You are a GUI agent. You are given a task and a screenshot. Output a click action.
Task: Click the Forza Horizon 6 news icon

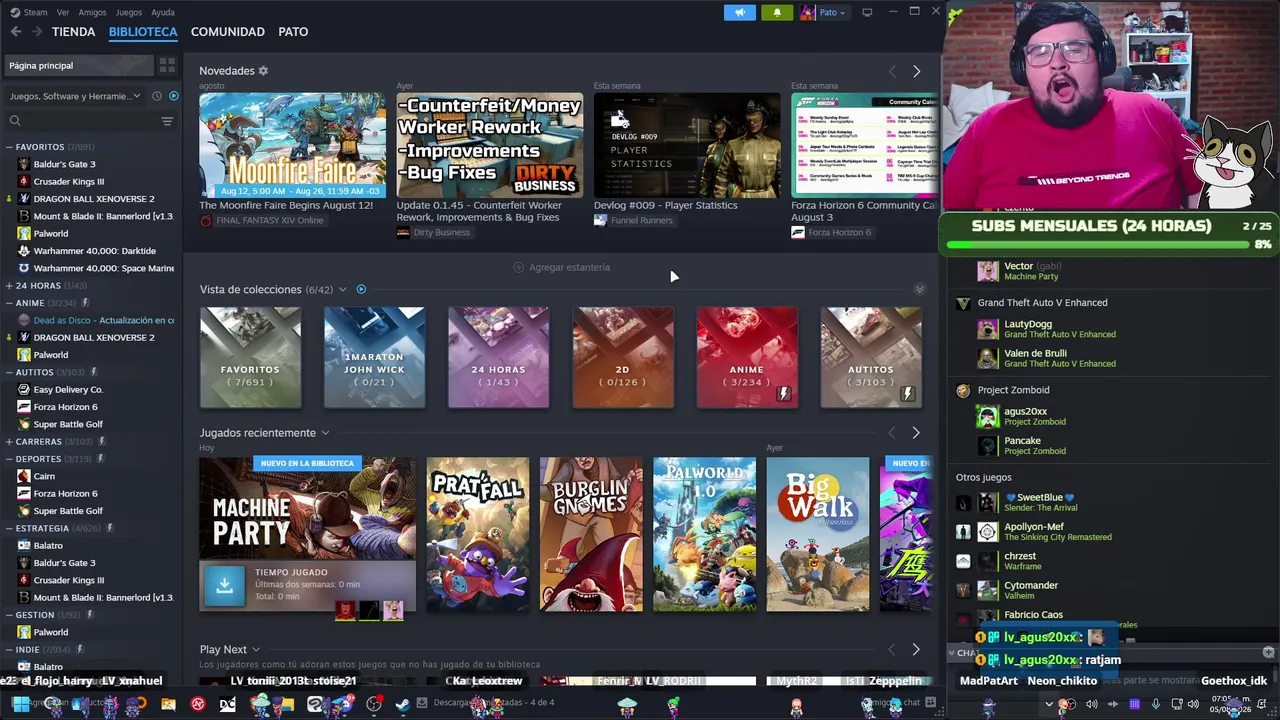pos(798,232)
